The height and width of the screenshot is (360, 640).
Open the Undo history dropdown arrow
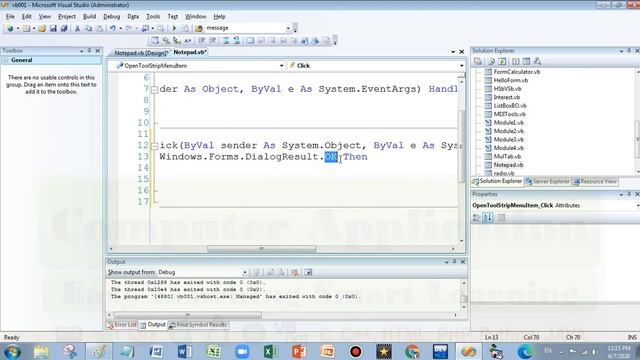120,28
